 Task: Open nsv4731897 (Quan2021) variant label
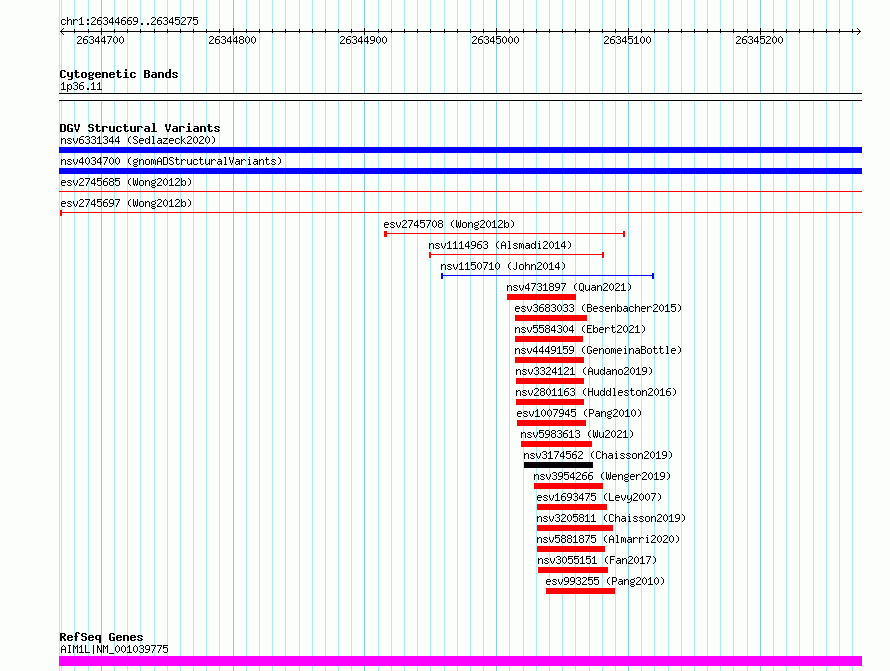coord(569,287)
